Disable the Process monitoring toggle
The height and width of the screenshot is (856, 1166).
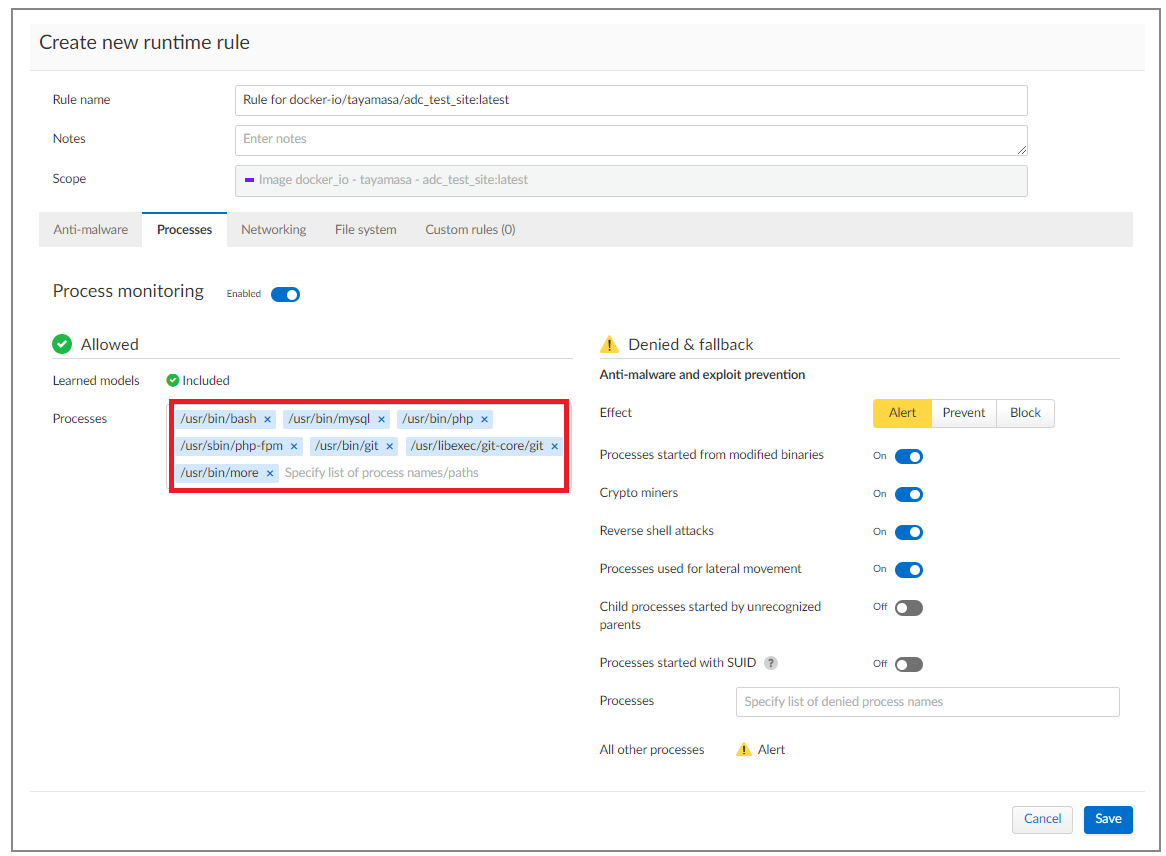click(x=285, y=294)
